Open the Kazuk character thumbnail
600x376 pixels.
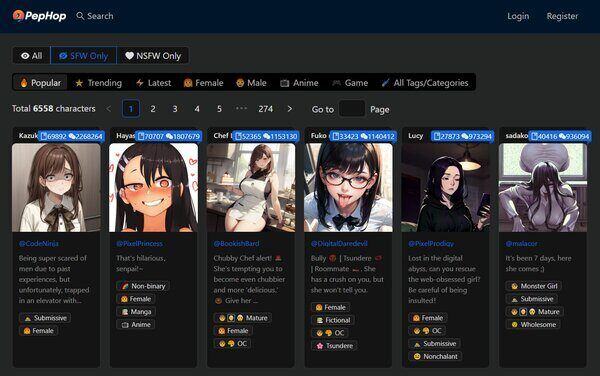(x=56, y=187)
